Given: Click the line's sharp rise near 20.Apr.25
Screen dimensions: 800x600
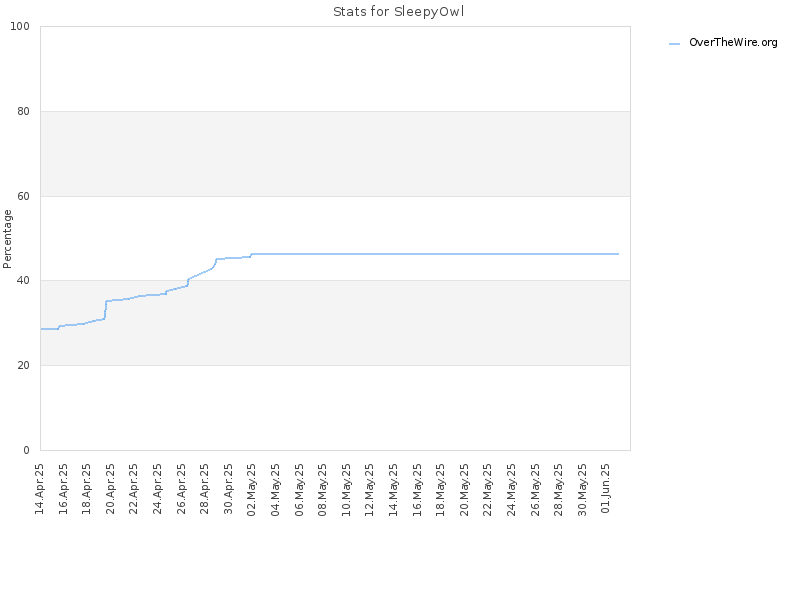Looking at the screenshot, I should pyautogui.click(x=105, y=310).
